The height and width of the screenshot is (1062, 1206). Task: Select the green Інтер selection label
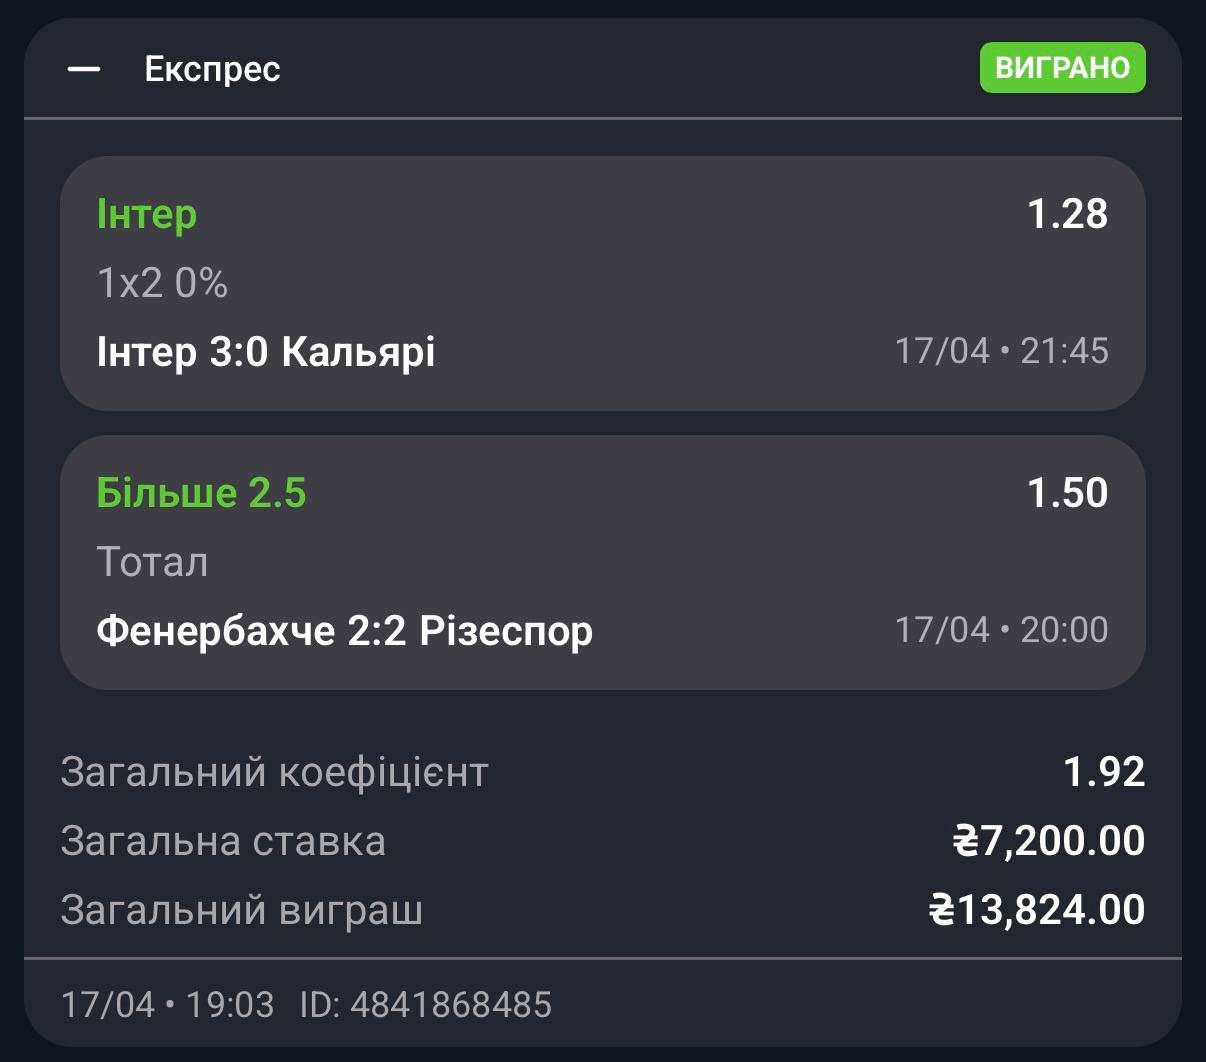pyautogui.click(x=147, y=214)
